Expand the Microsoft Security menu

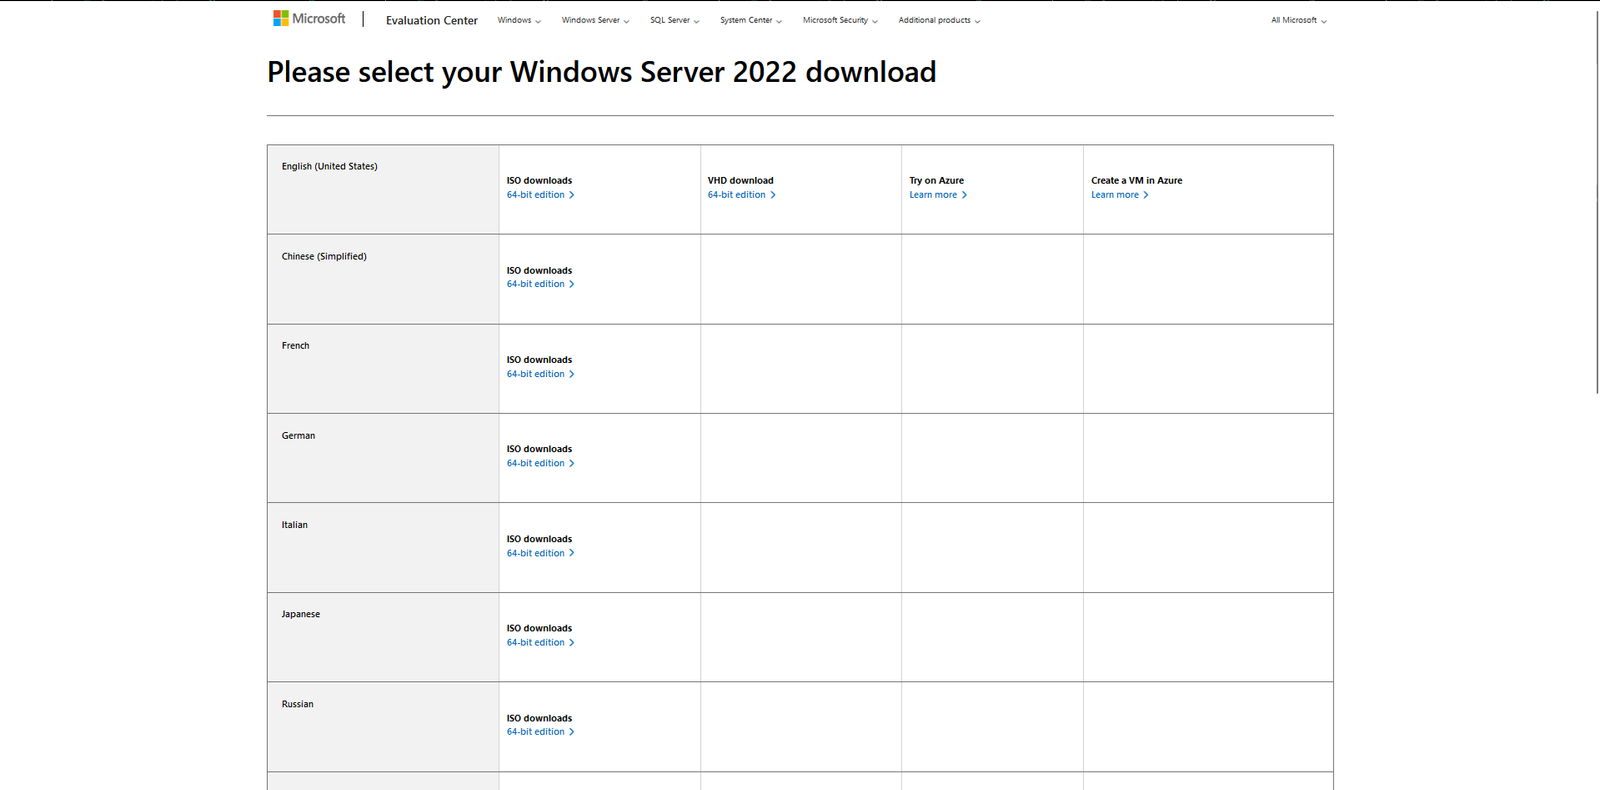click(x=840, y=20)
